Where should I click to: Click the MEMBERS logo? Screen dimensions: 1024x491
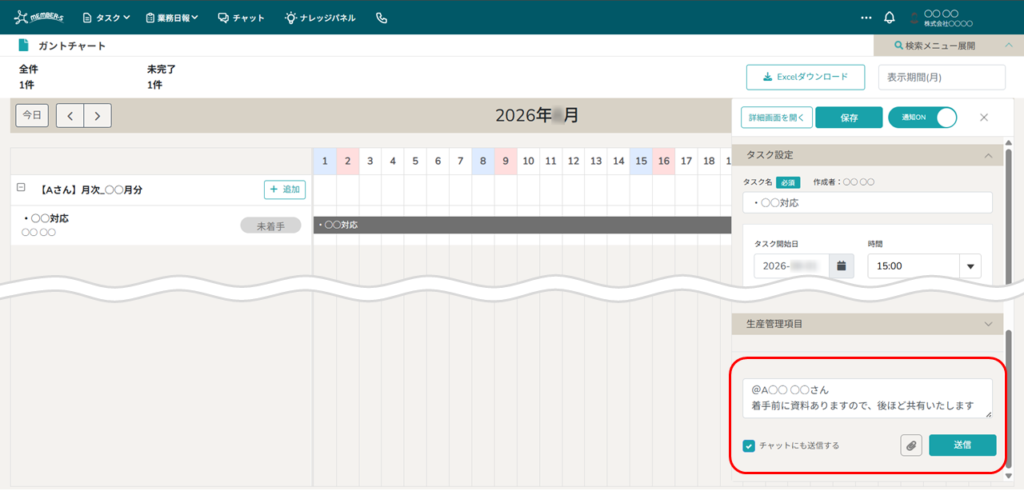tap(39, 18)
